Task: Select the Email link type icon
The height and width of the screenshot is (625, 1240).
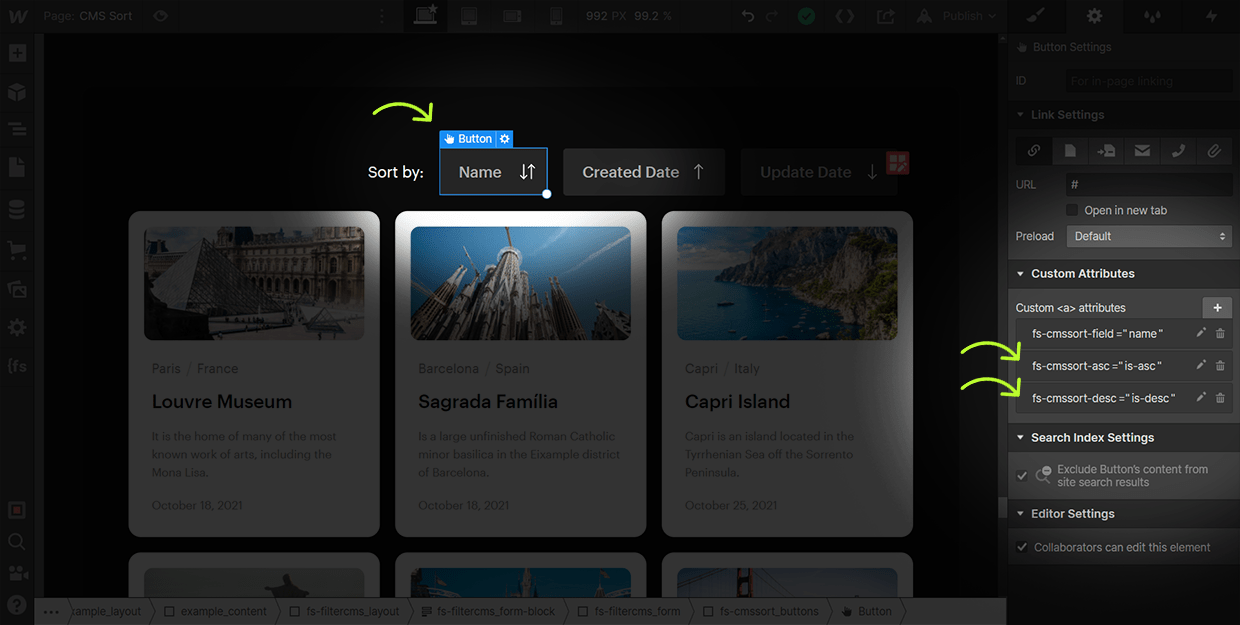Action: 1142,151
